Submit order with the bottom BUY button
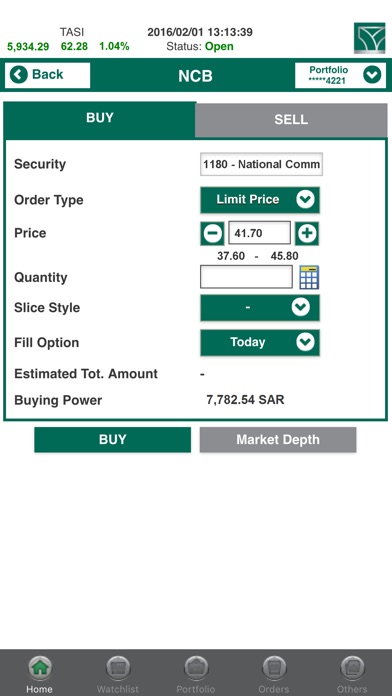Screen dimensions: 392x696 pyautogui.click(x=113, y=440)
